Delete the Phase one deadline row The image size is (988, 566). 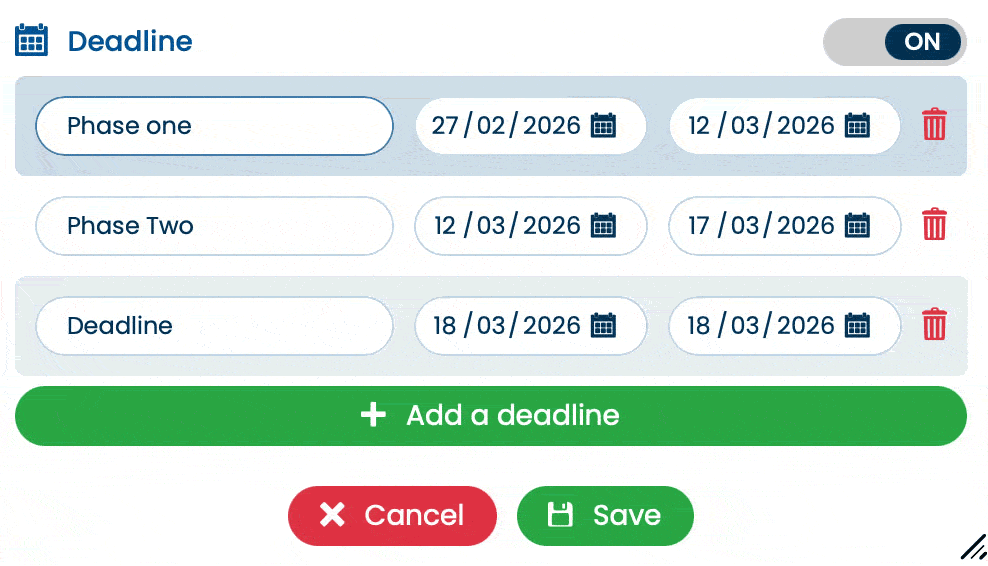934,126
